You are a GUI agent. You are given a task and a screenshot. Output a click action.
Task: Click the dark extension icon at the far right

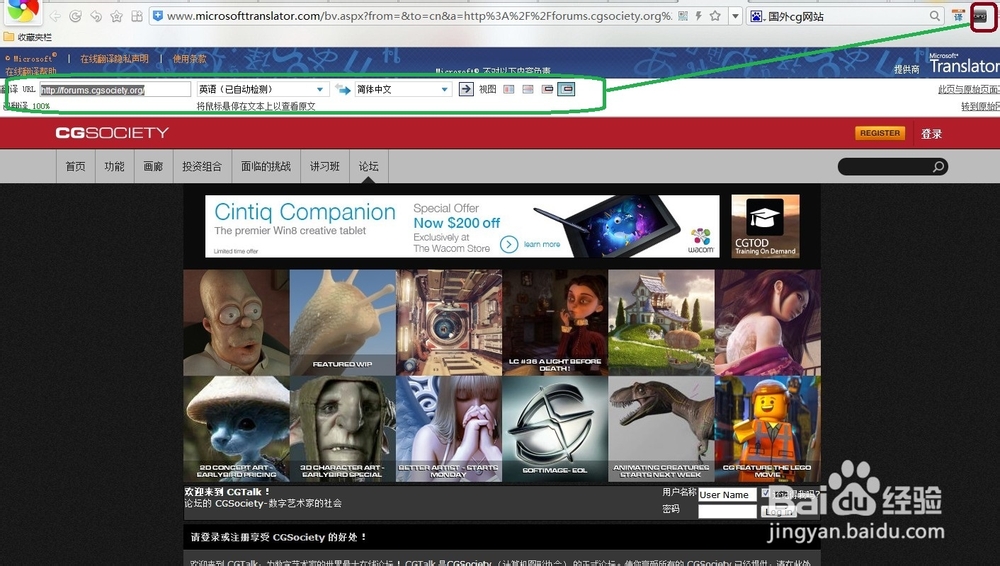(x=980, y=17)
